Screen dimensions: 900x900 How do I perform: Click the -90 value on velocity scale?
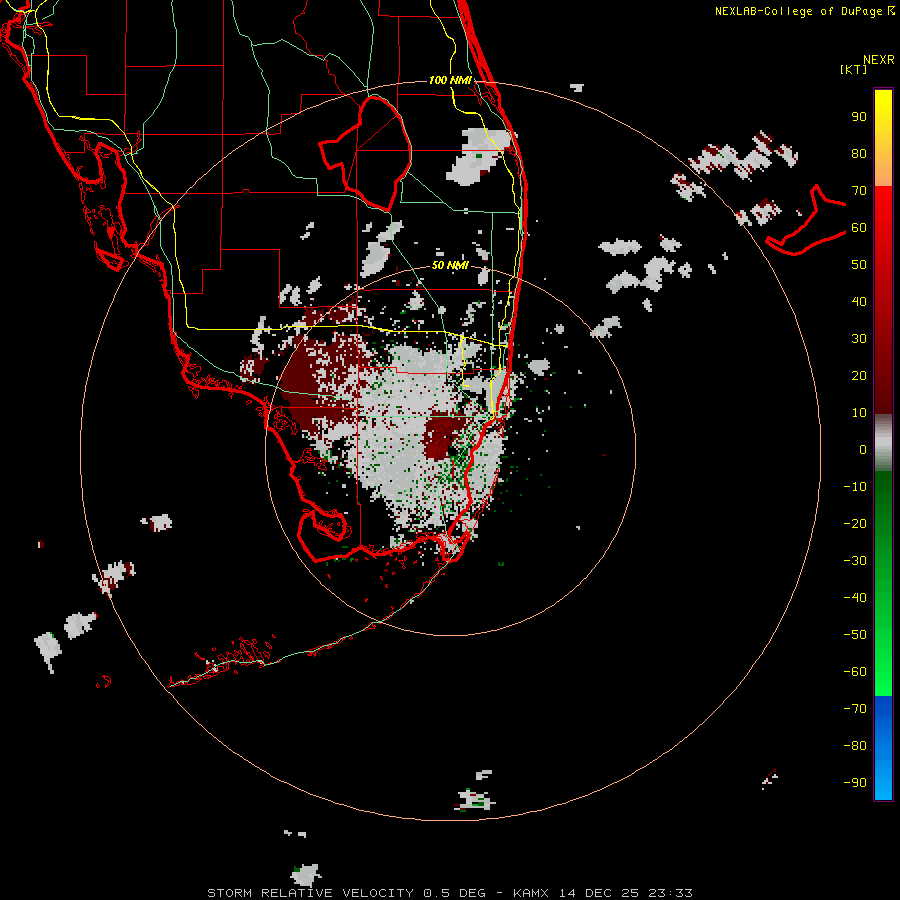point(855,782)
